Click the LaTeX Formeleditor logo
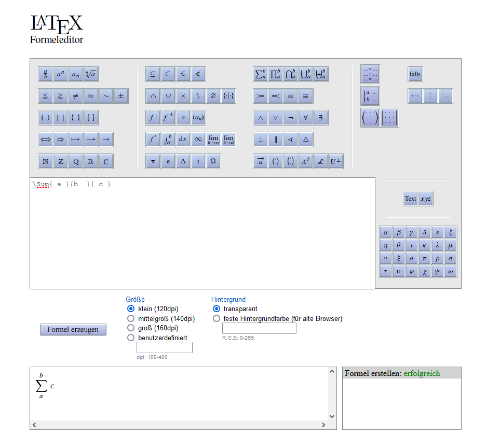500x433 pixels. [57, 29]
